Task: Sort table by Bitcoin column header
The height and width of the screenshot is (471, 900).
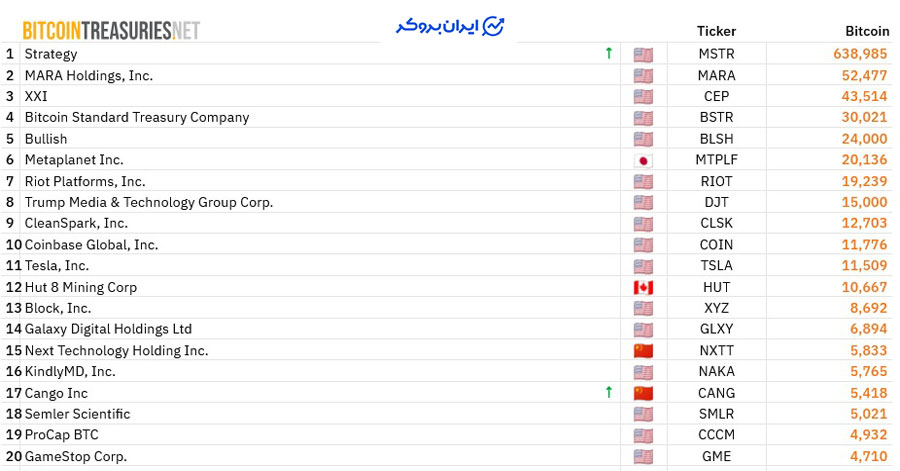Action: tap(866, 31)
